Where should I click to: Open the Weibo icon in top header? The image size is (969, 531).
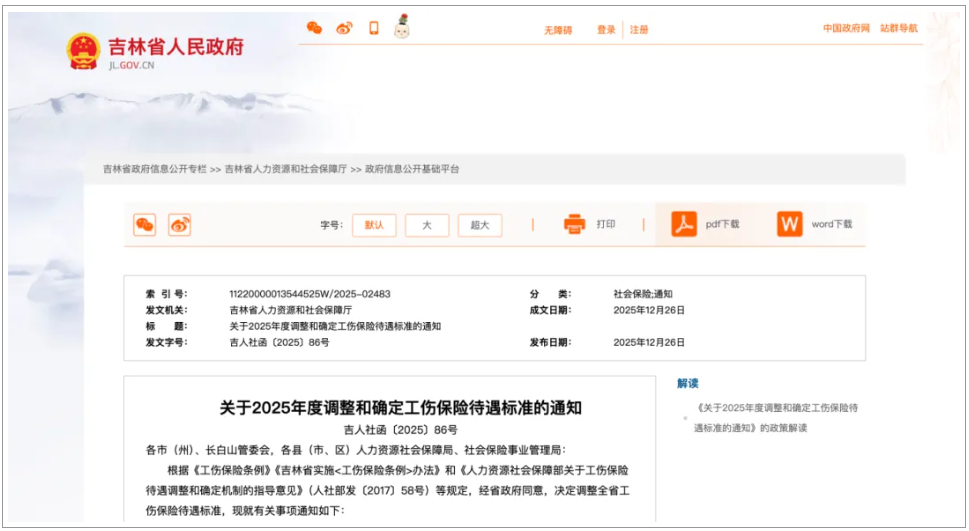coord(344,28)
